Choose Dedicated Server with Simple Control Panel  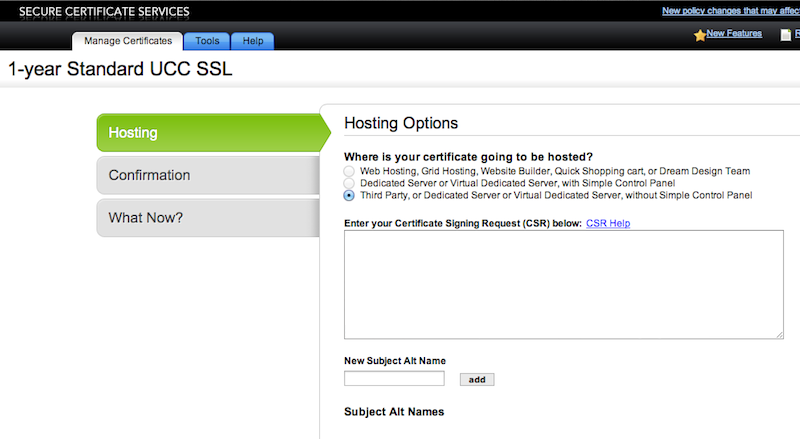click(x=349, y=183)
